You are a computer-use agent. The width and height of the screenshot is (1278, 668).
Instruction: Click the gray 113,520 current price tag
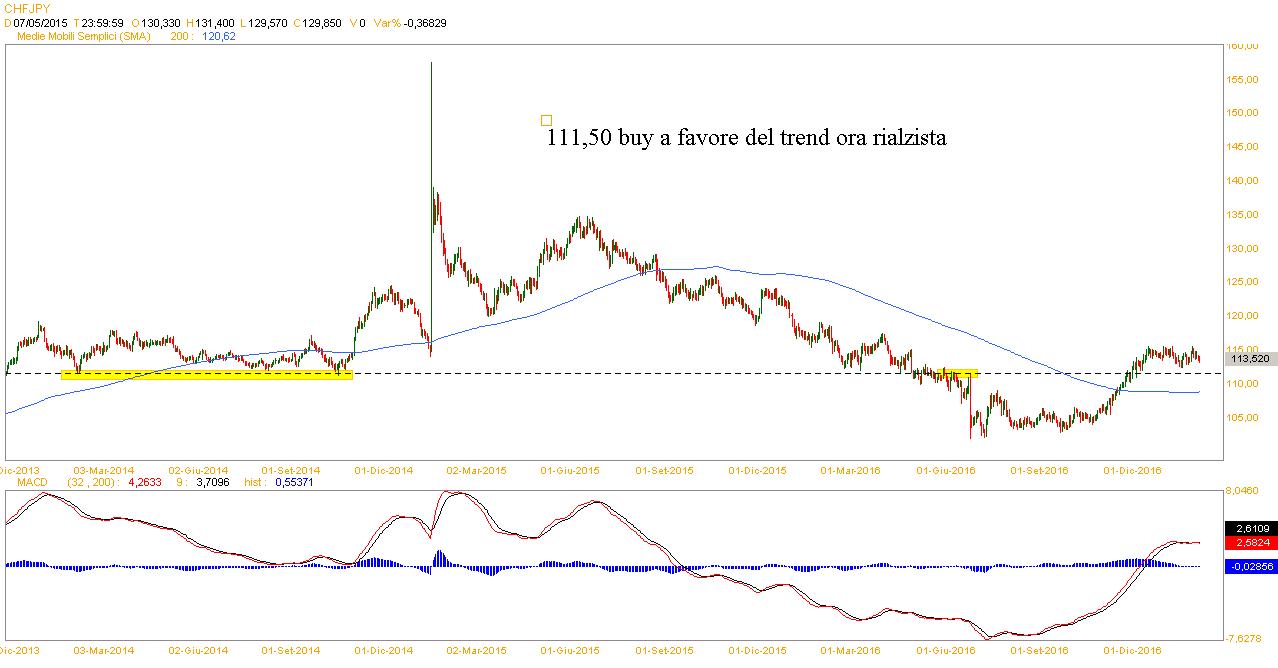tap(1250, 358)
